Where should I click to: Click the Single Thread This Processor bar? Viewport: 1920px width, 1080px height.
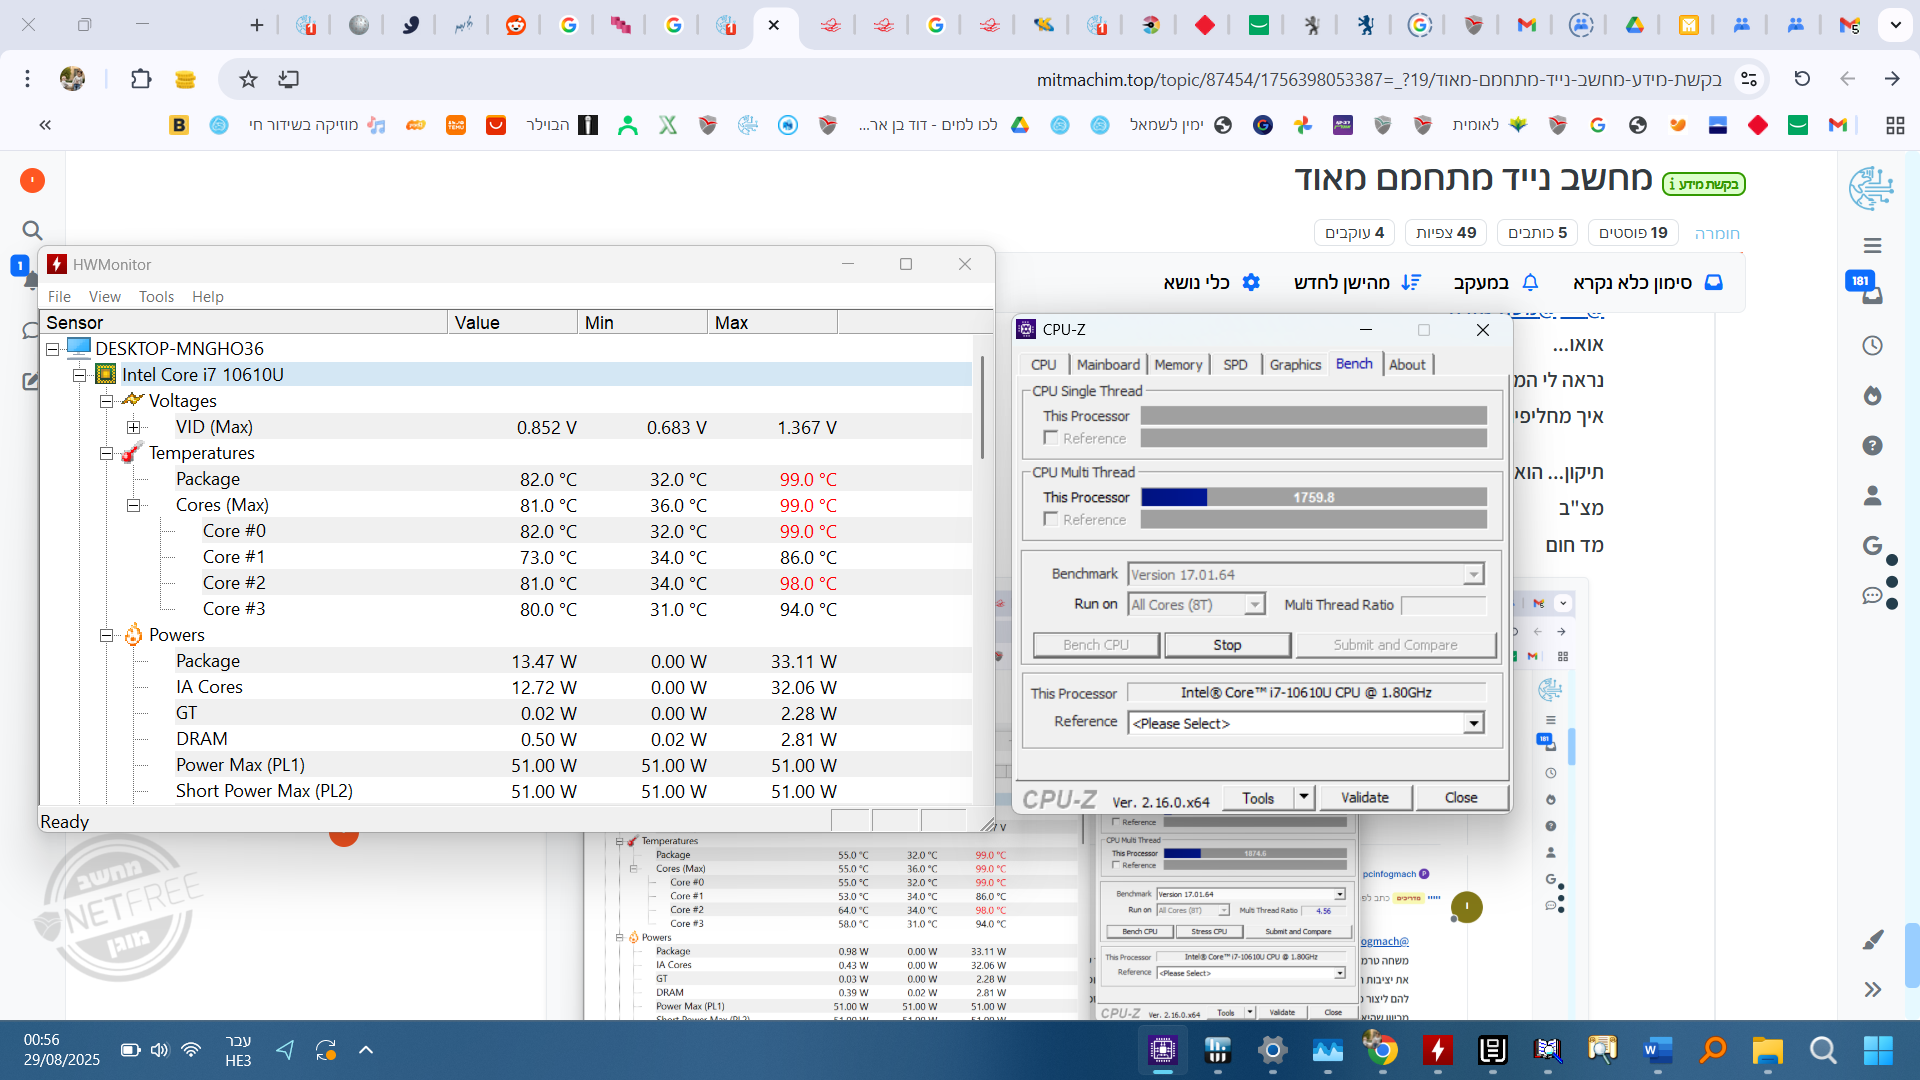1313,416
